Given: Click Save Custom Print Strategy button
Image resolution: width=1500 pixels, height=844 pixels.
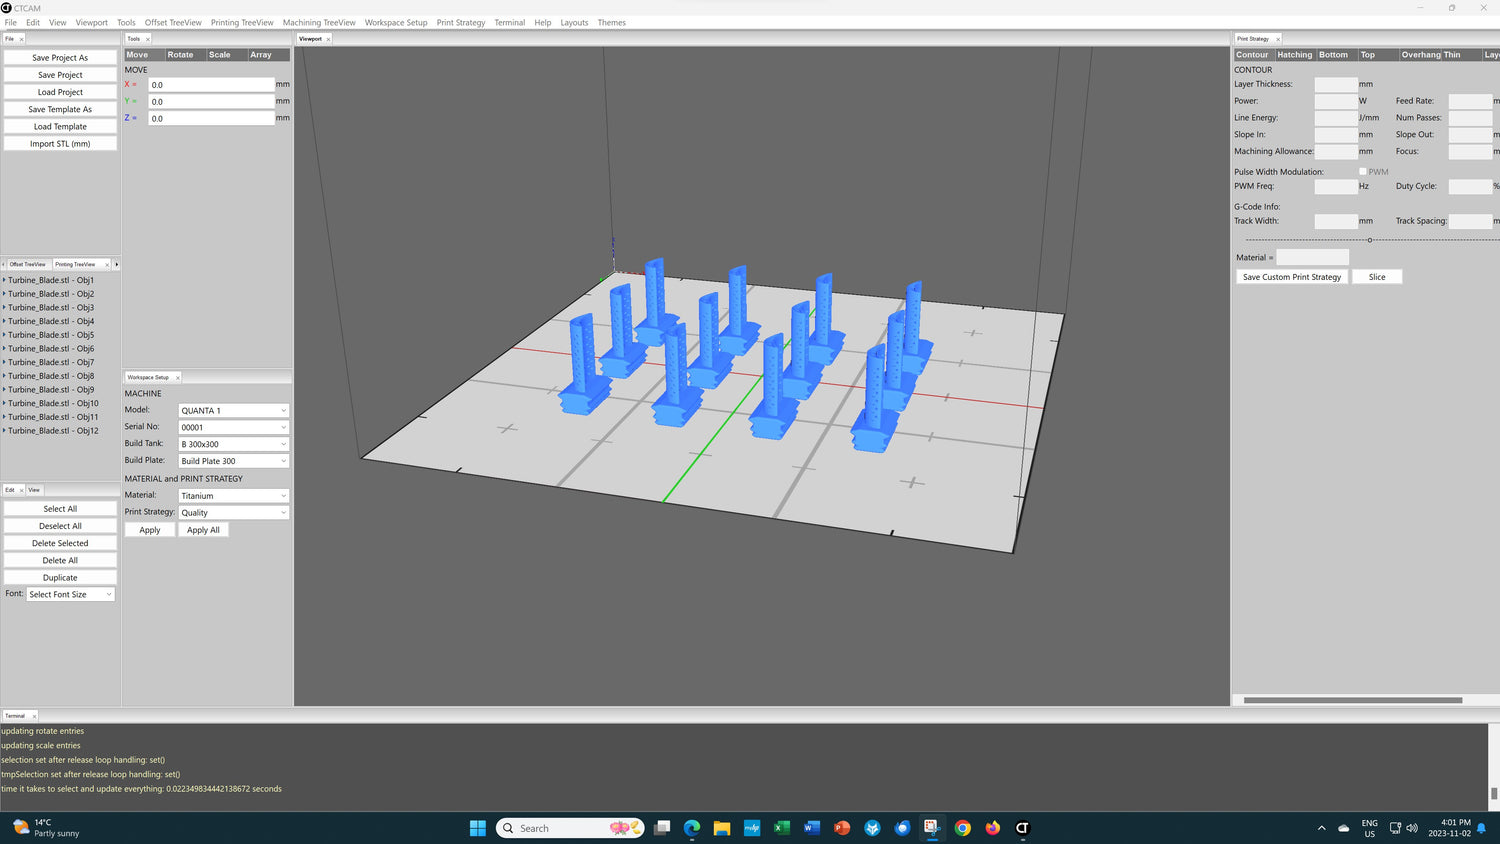Looking at the screenshot, I should 1292,277.
